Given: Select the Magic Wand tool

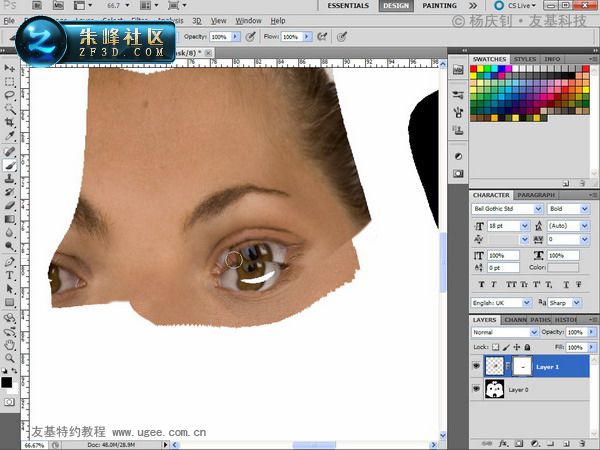Looking at the screenshot, I should [x=10, y=109].
